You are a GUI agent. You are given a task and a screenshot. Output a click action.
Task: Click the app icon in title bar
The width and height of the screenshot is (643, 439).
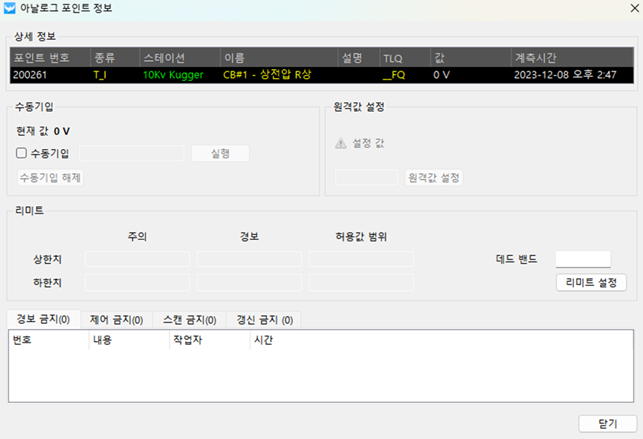click(10, 8)
